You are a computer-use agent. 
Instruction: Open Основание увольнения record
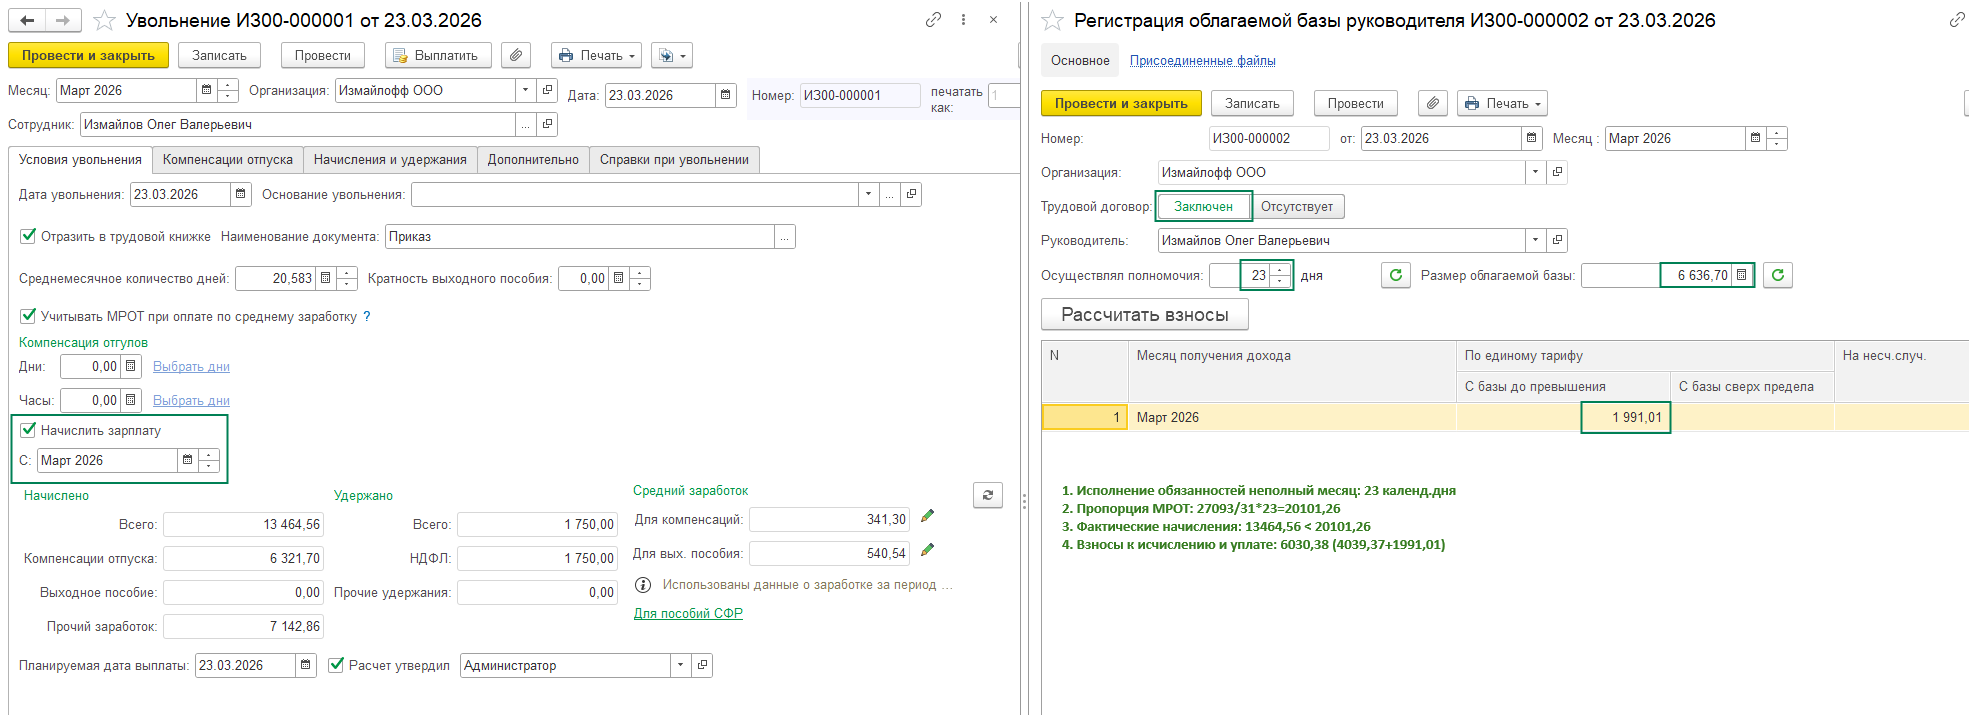[911, 194]
